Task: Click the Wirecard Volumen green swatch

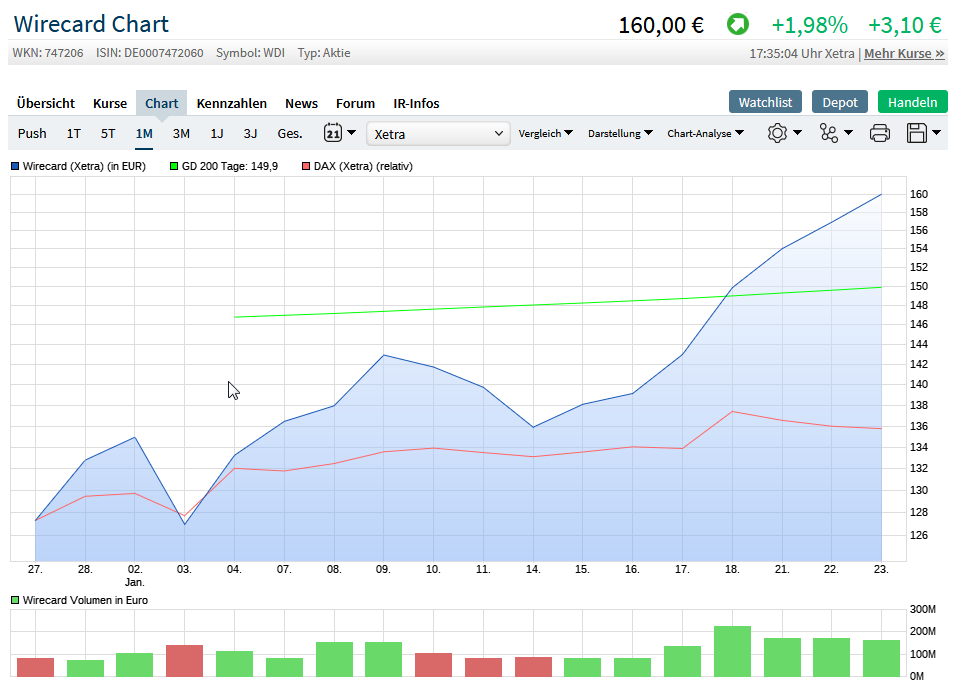Action: click(14, 600)
